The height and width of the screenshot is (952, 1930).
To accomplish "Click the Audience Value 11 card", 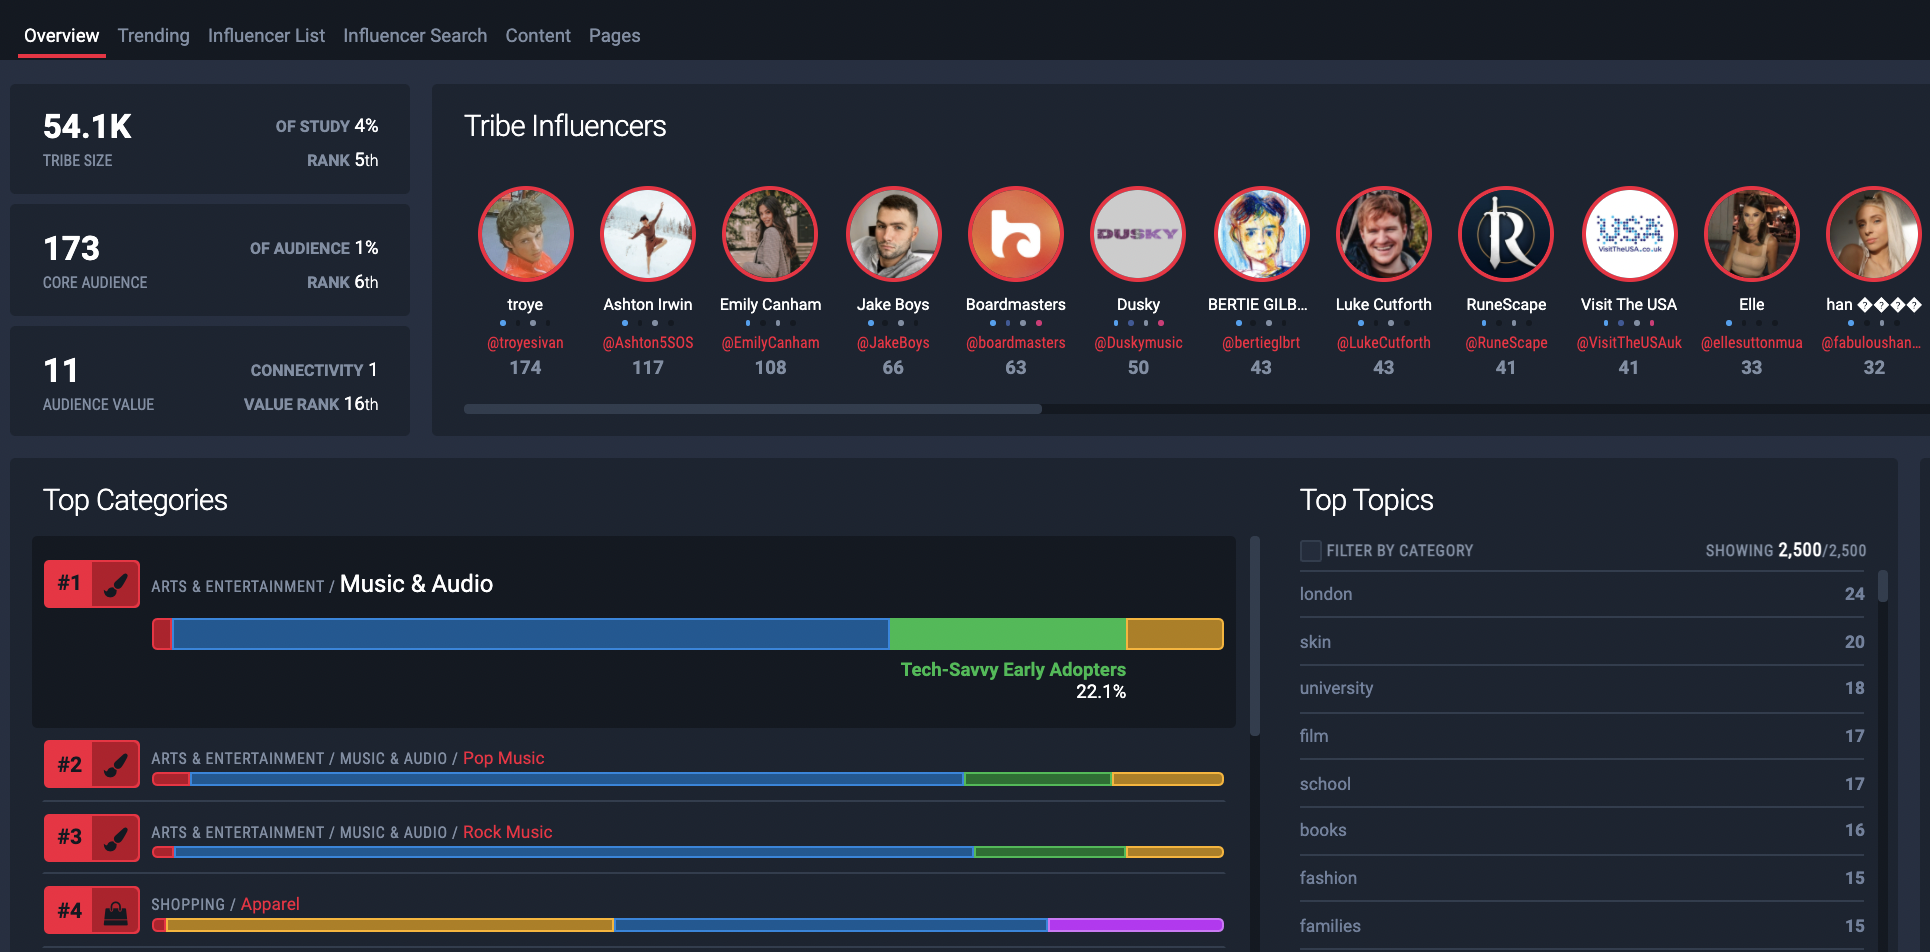I will [210, 382].
